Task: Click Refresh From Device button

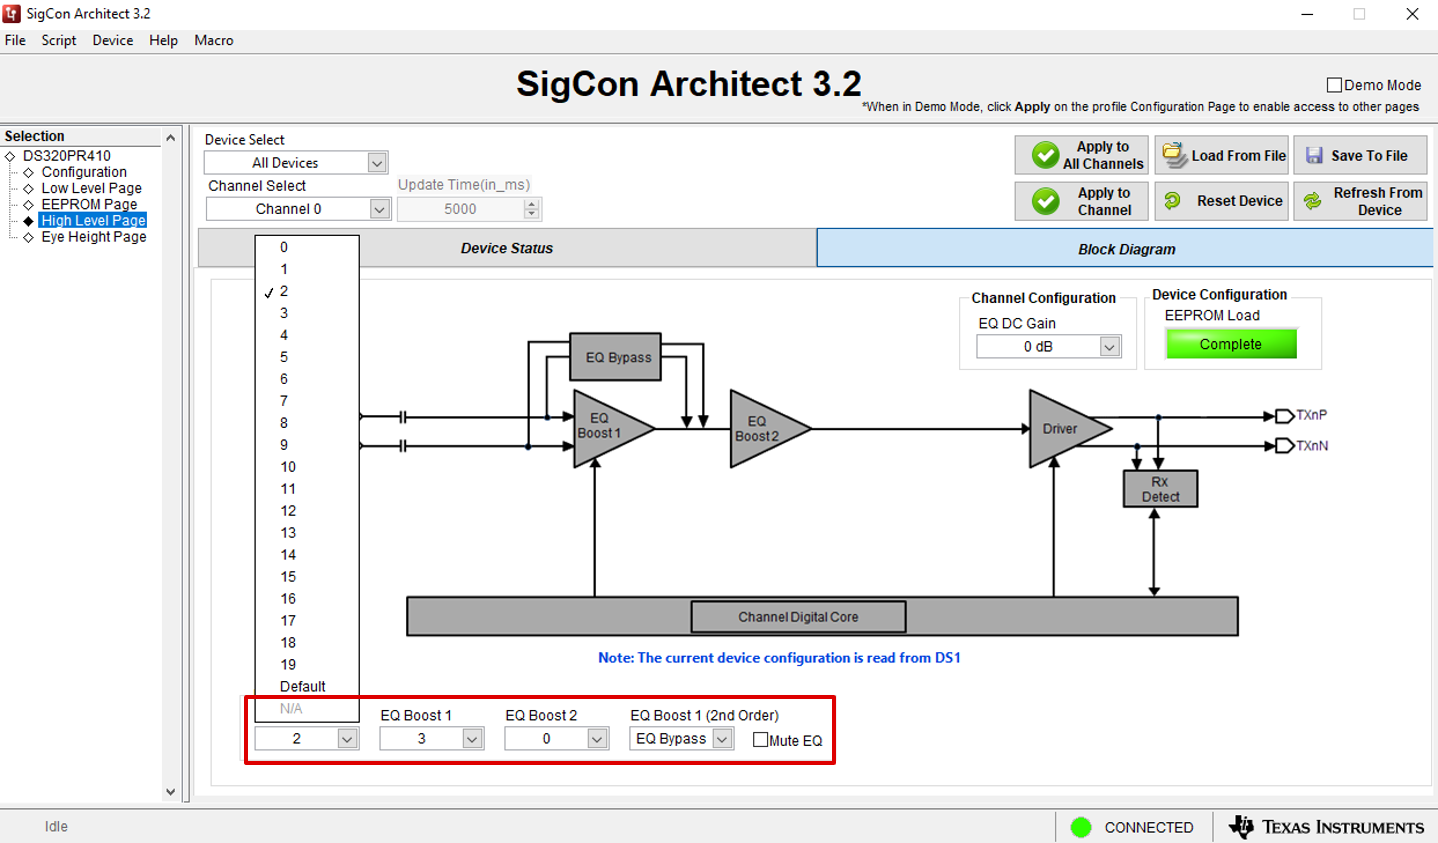Action: tap(1360, 201)
